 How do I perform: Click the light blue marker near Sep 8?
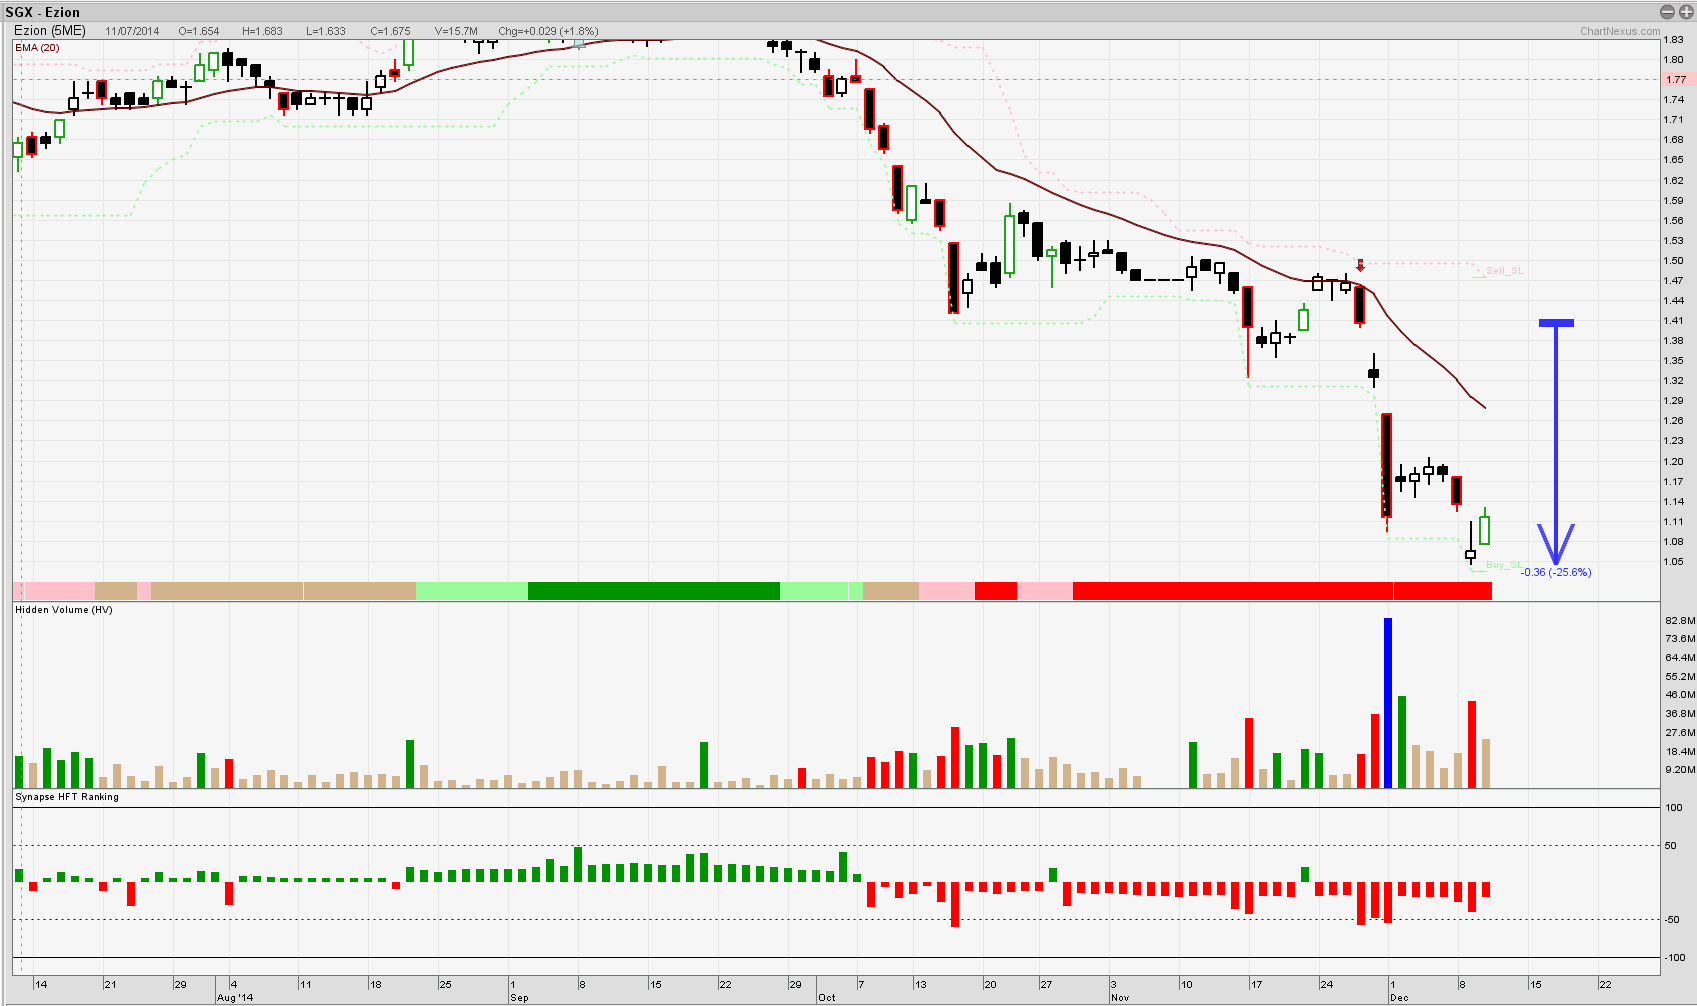[579, 43]
